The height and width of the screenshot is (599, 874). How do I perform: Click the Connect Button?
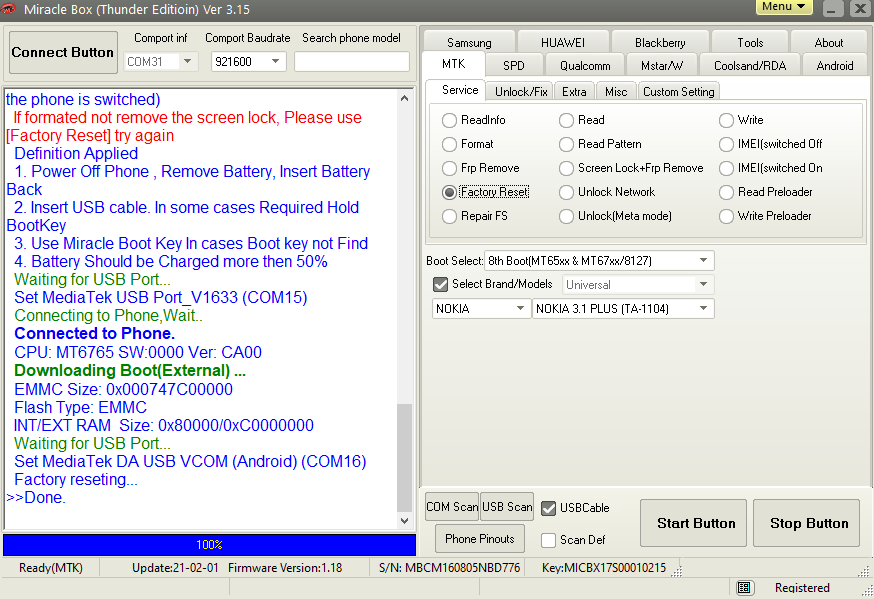point(63,52)
